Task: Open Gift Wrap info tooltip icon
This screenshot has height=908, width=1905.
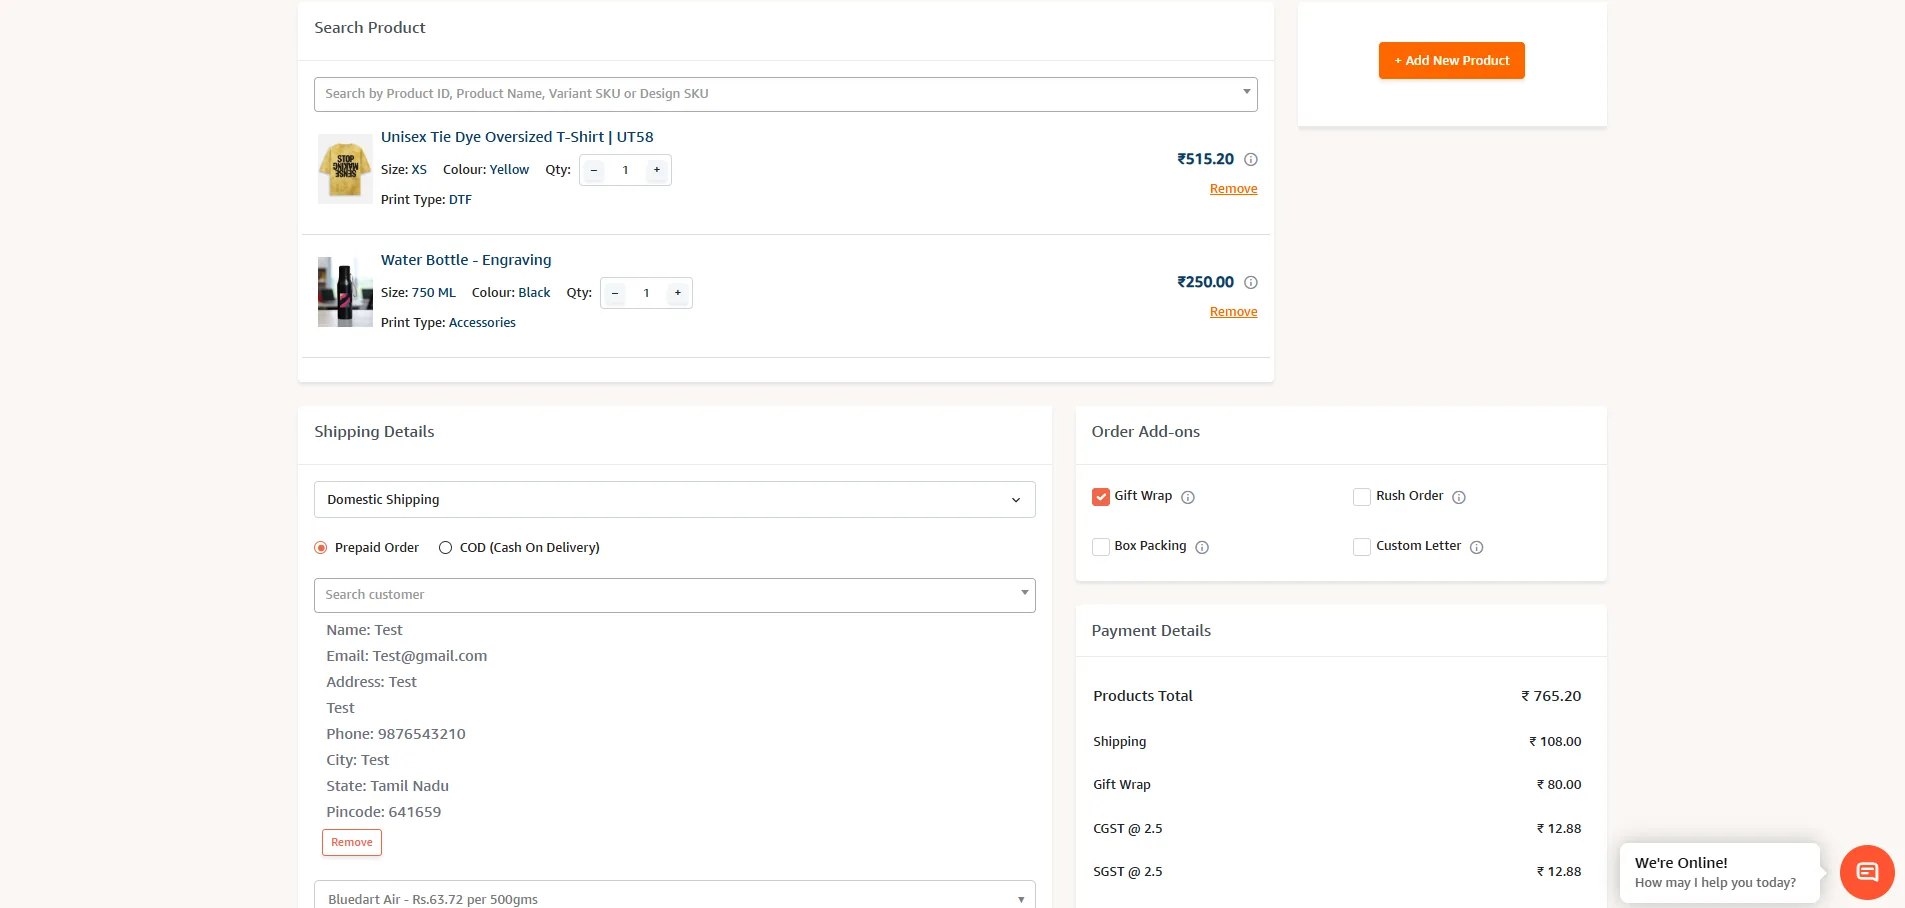Action: 1188,497
